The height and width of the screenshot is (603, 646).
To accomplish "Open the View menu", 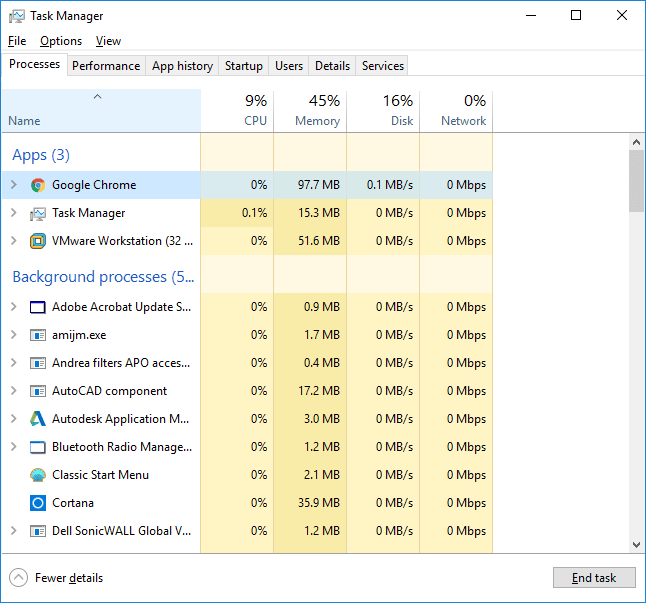I will pos(108,41).
